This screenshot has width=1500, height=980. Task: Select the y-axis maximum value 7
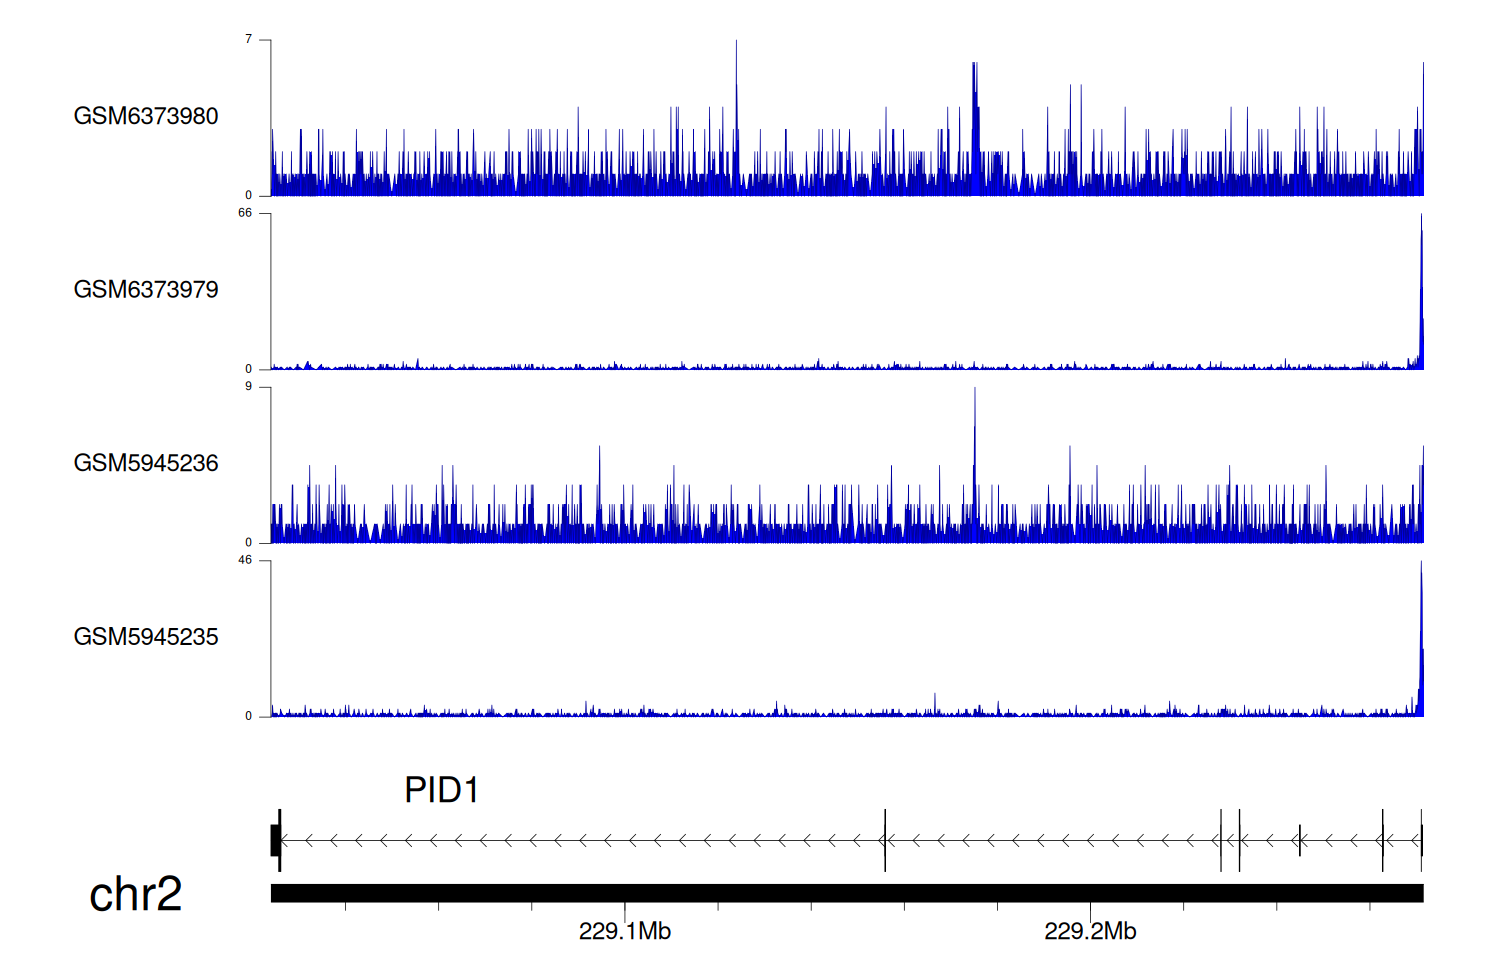click(x=248, y=39)
